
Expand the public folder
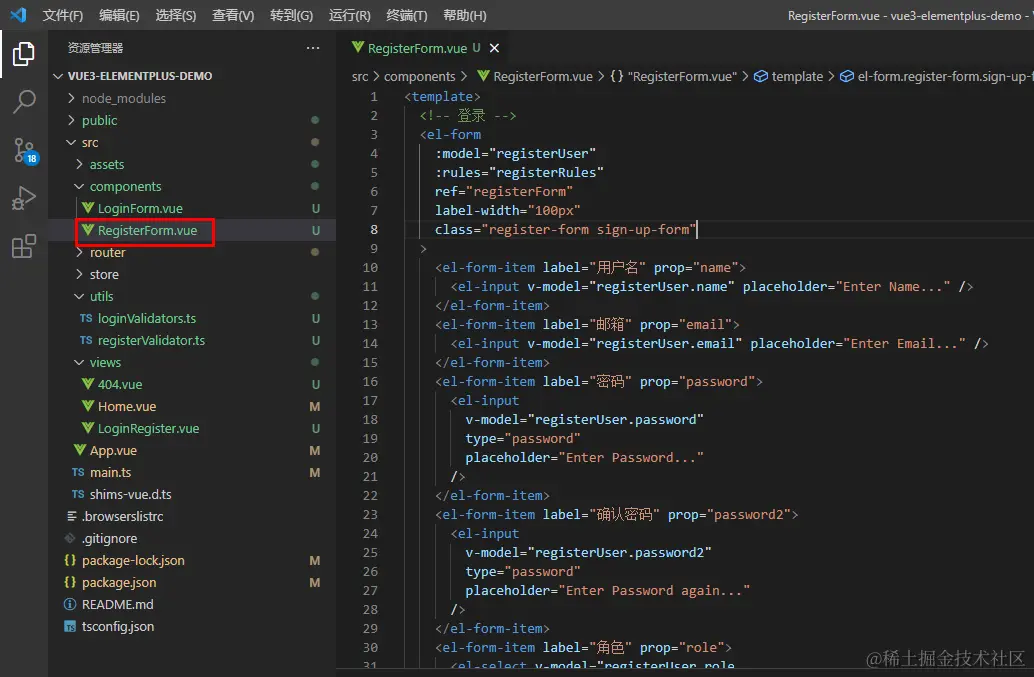click(71, 120)
